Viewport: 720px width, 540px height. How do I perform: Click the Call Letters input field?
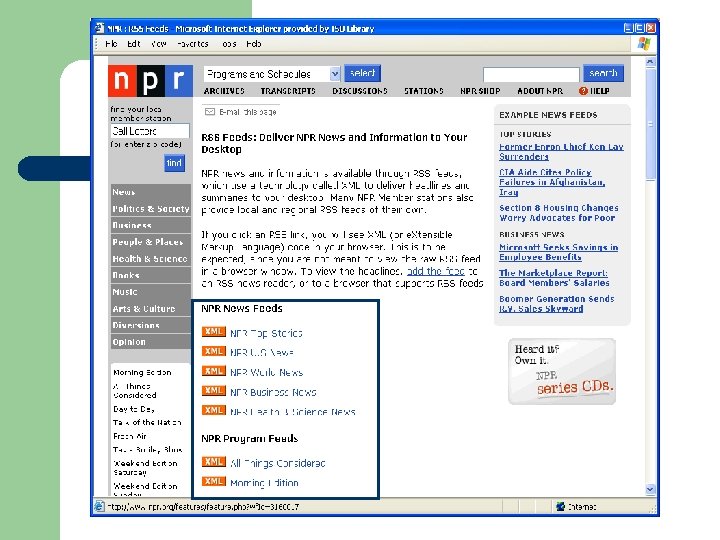[x=150, y=131]
